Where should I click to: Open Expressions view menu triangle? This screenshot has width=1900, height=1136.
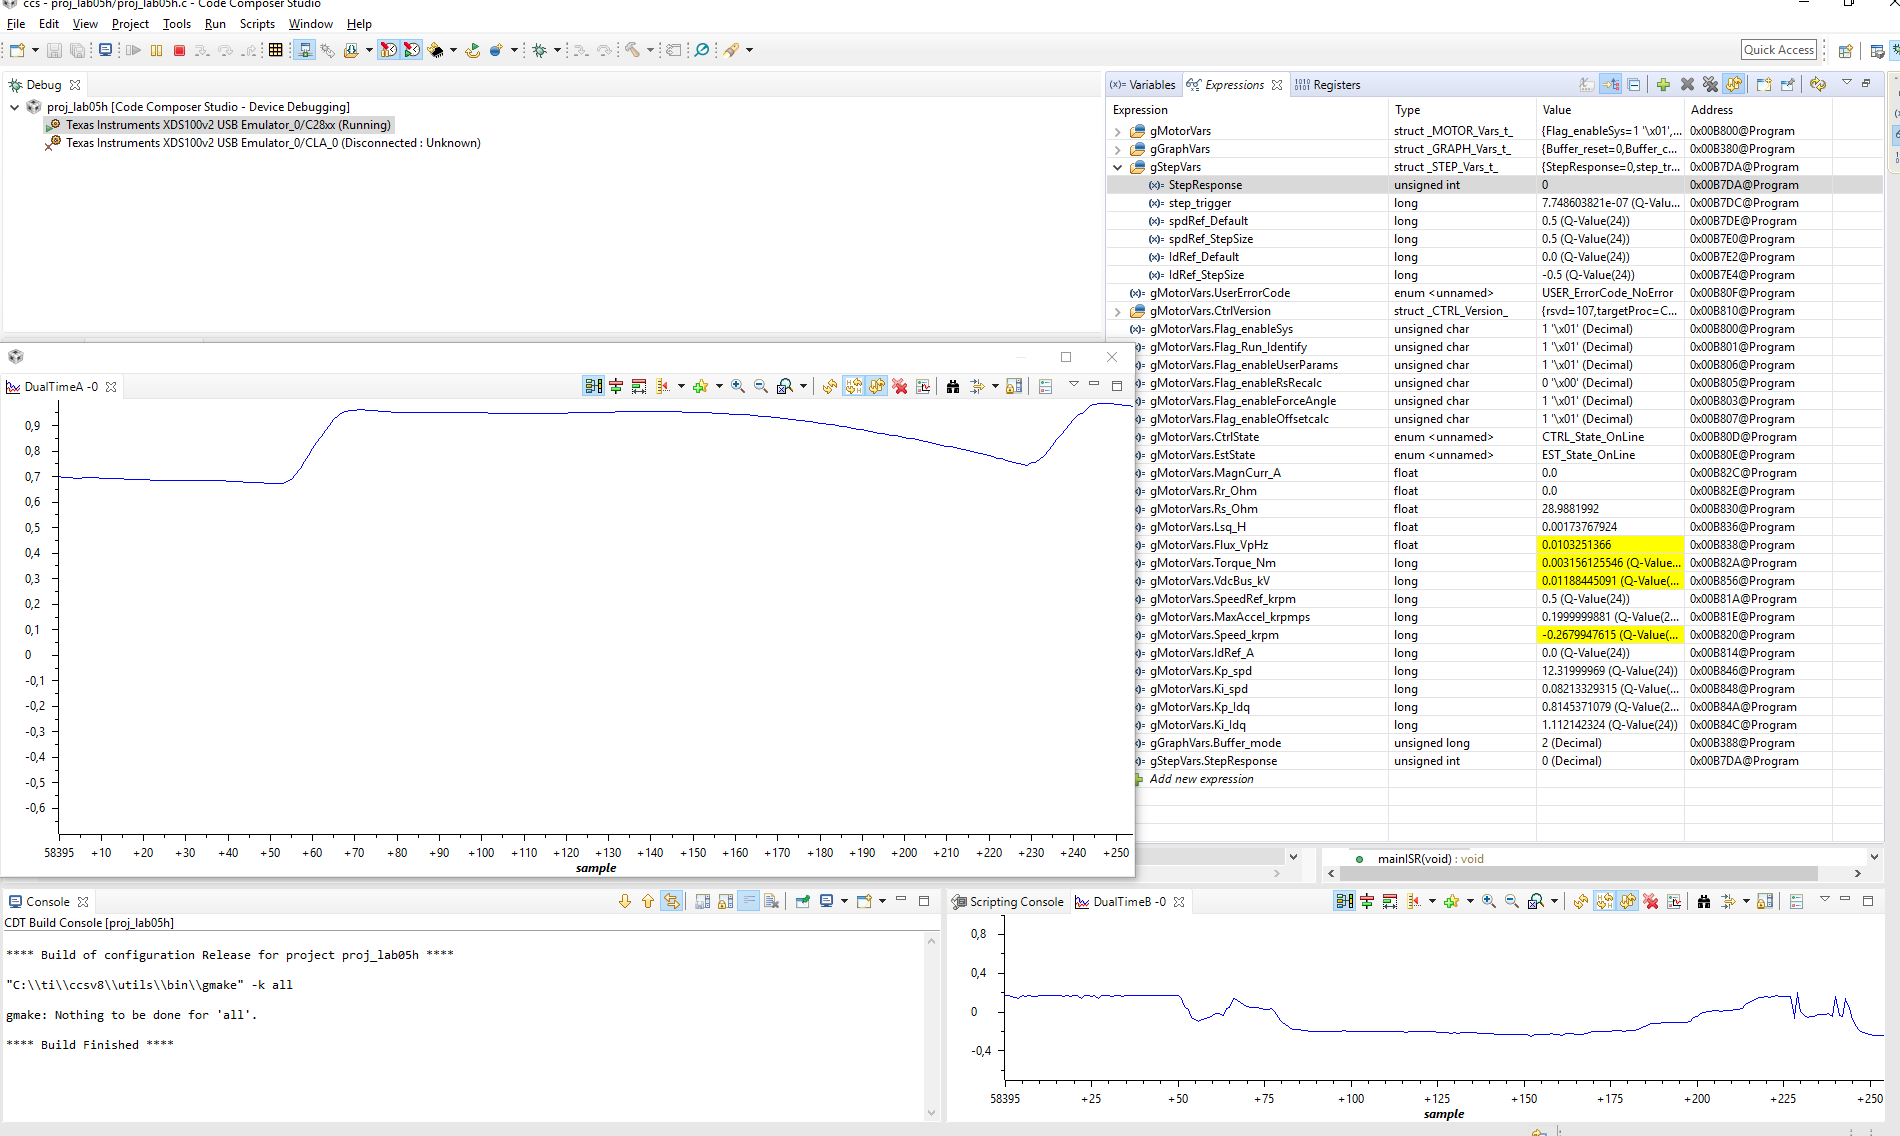[x=1846, y=83]
